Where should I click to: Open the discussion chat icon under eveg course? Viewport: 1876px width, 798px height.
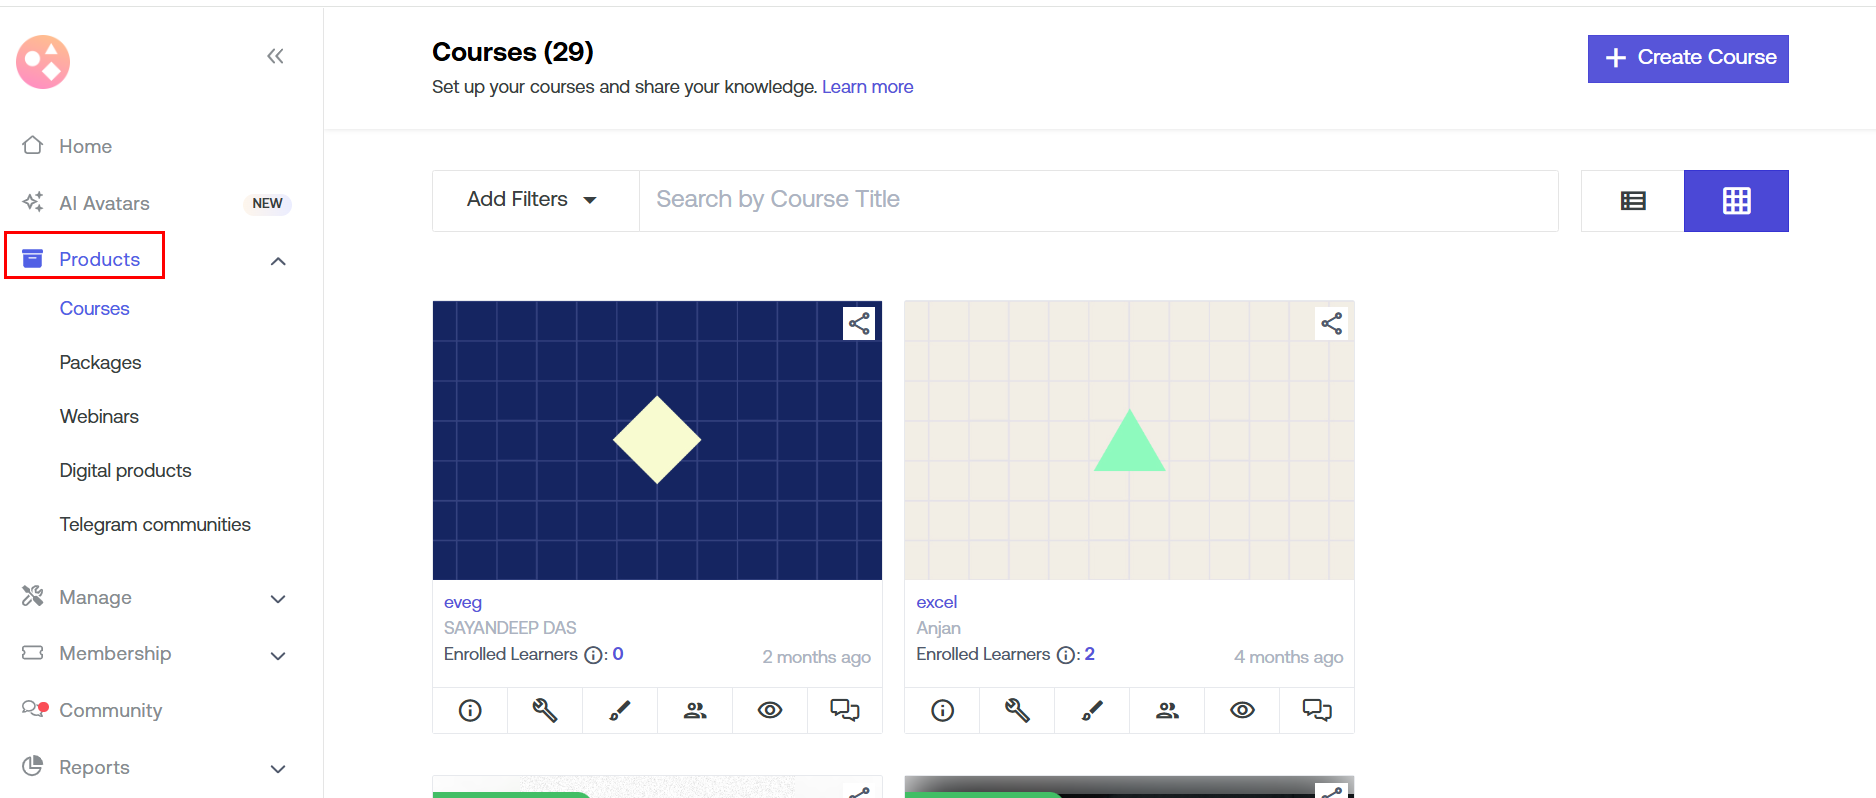pyautogui.click(x=845, y=710)
